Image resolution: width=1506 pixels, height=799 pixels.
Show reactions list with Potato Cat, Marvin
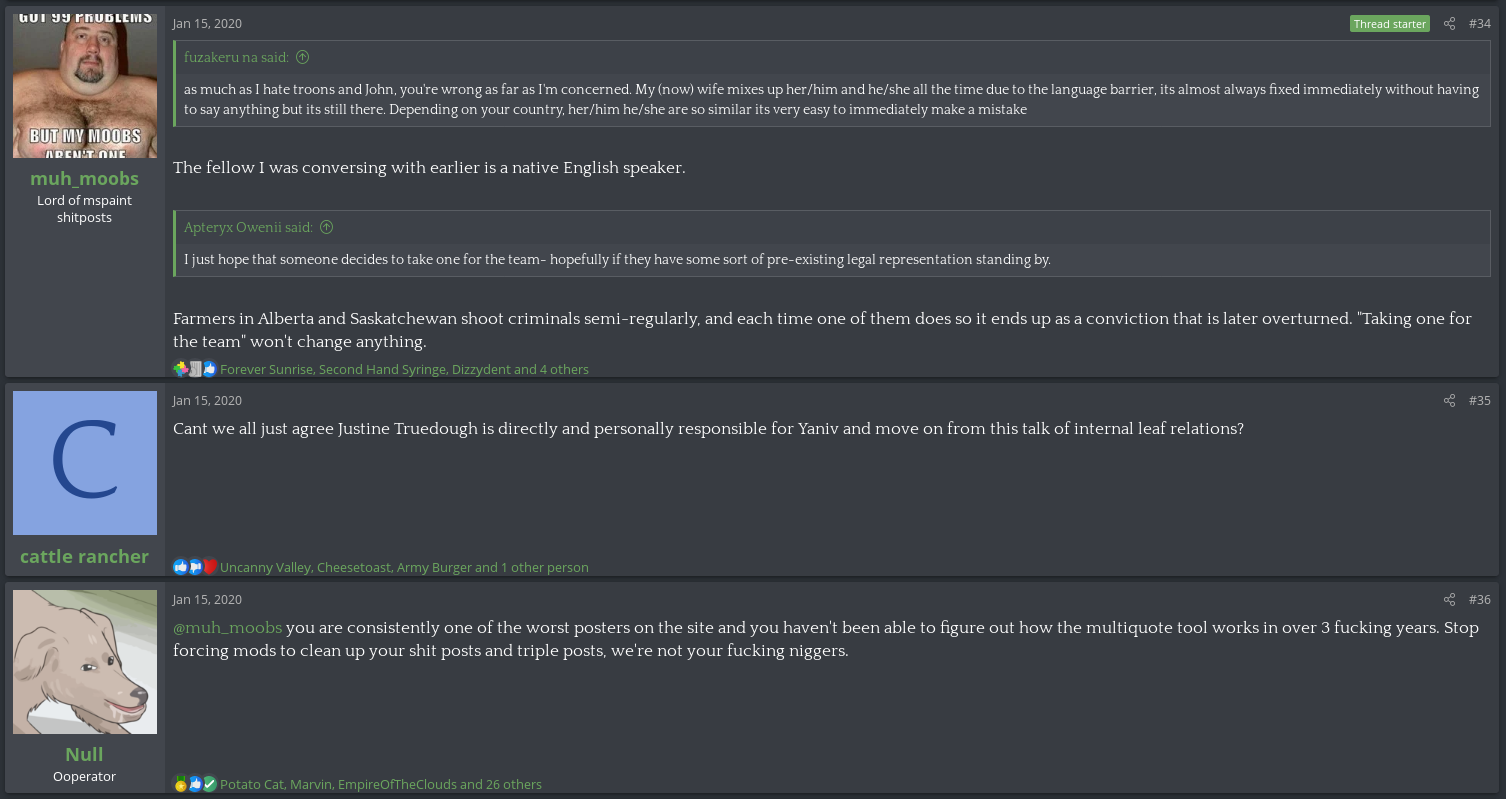(380, 785)
